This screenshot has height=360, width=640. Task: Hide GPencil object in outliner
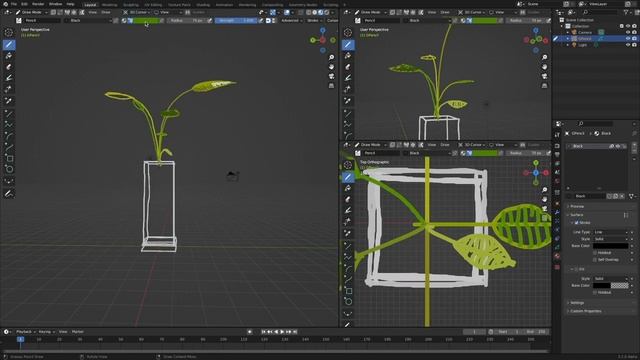click(x=628, y=38)
